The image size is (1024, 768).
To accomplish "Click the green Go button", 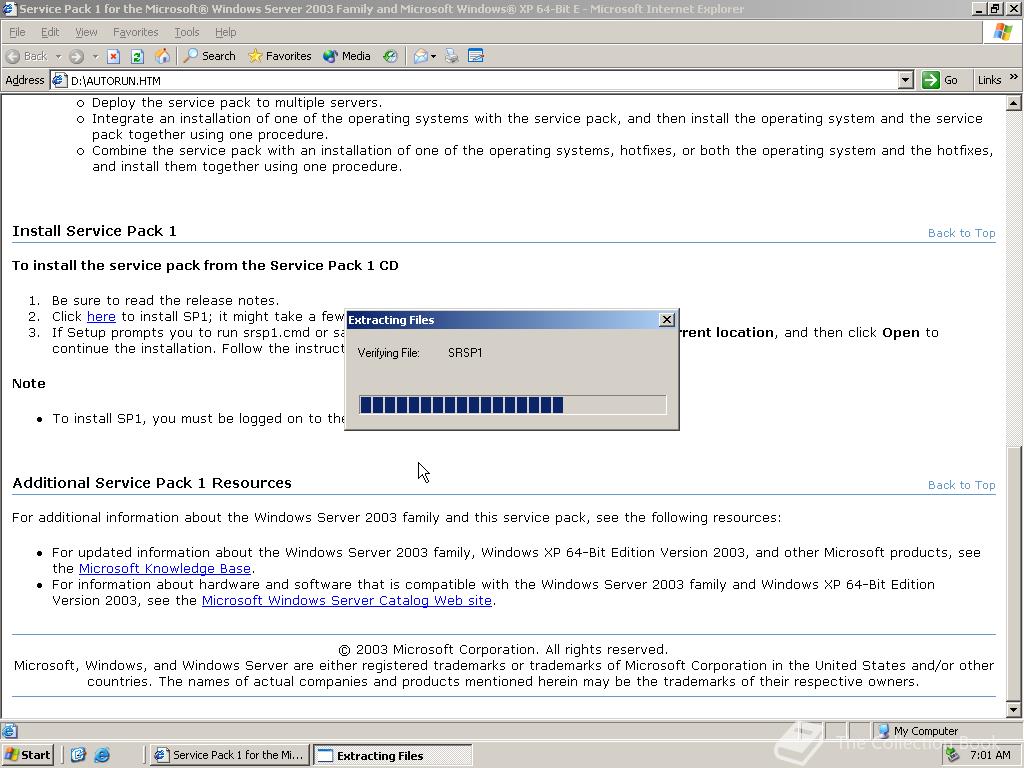I will 940,80.
